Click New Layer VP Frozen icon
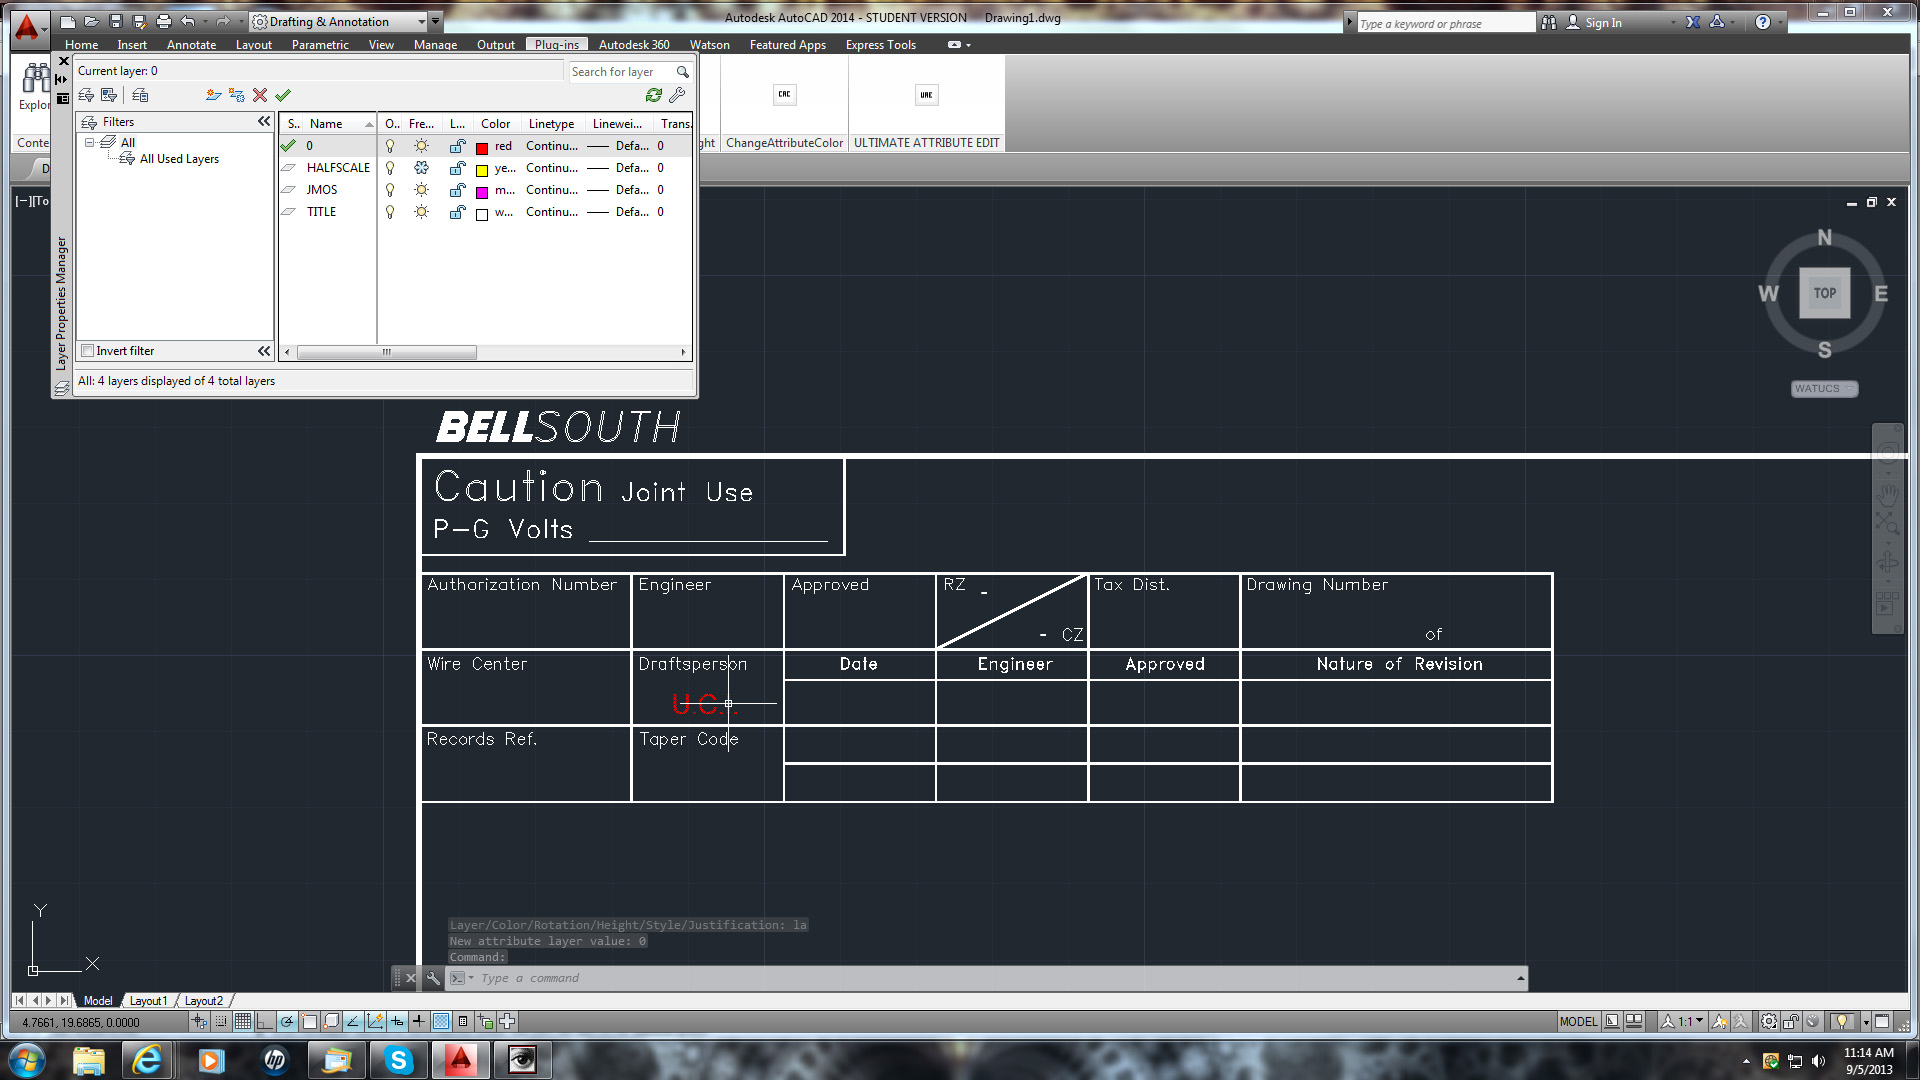 [x=236, y=95]
